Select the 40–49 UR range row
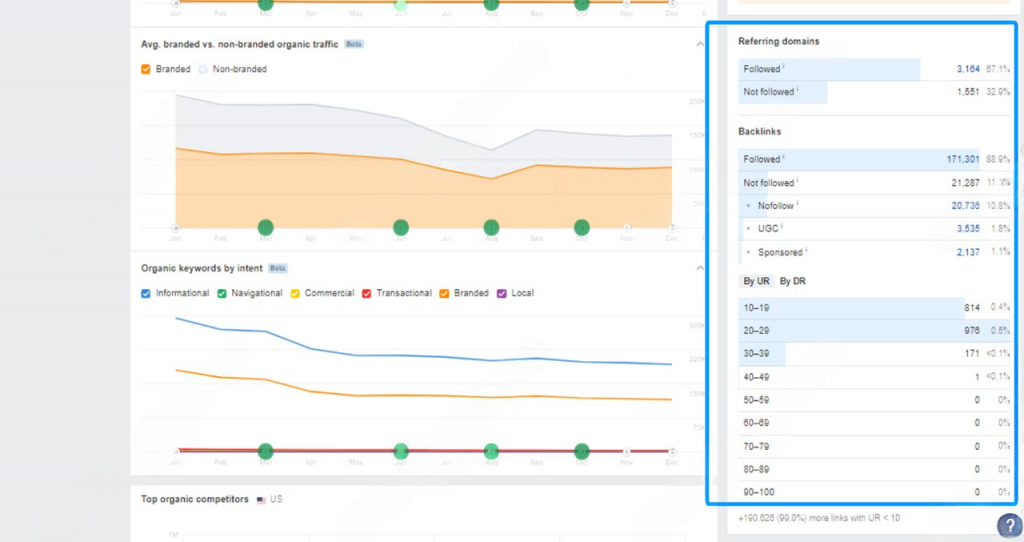Viewport: 1024px width, 542px height. 874,377
